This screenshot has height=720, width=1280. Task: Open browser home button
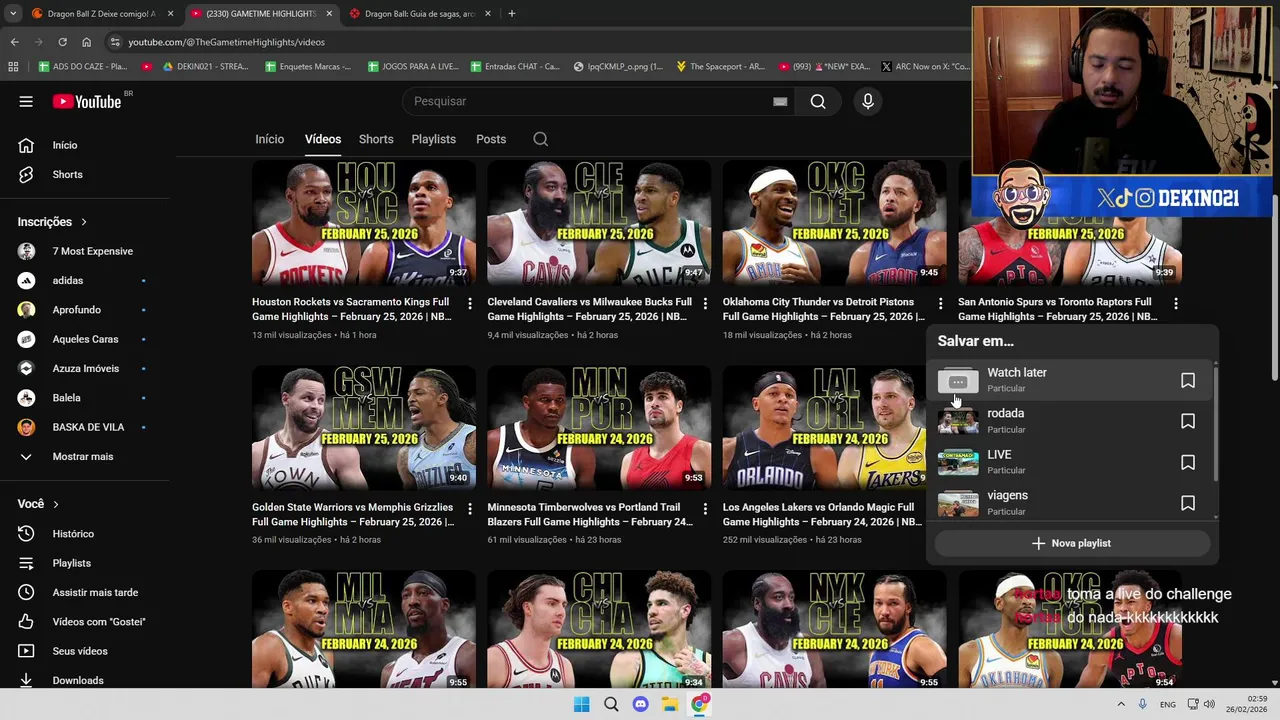tap(86, 42)
